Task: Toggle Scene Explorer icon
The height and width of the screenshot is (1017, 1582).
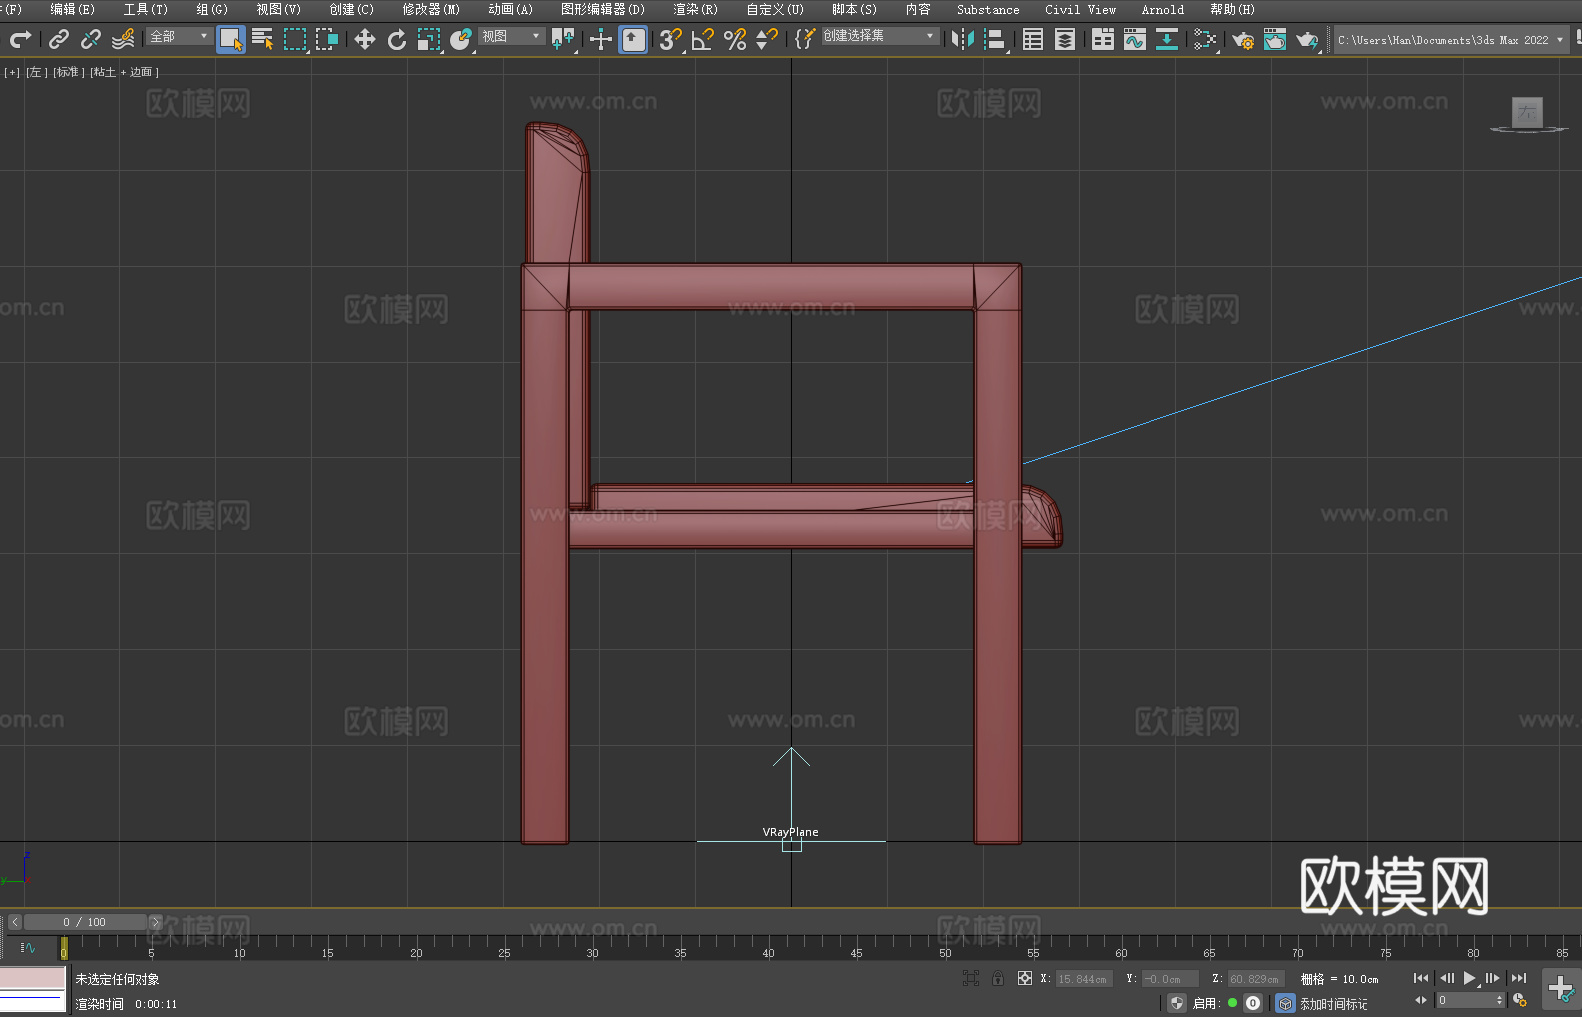Action: click(1033, 39)
